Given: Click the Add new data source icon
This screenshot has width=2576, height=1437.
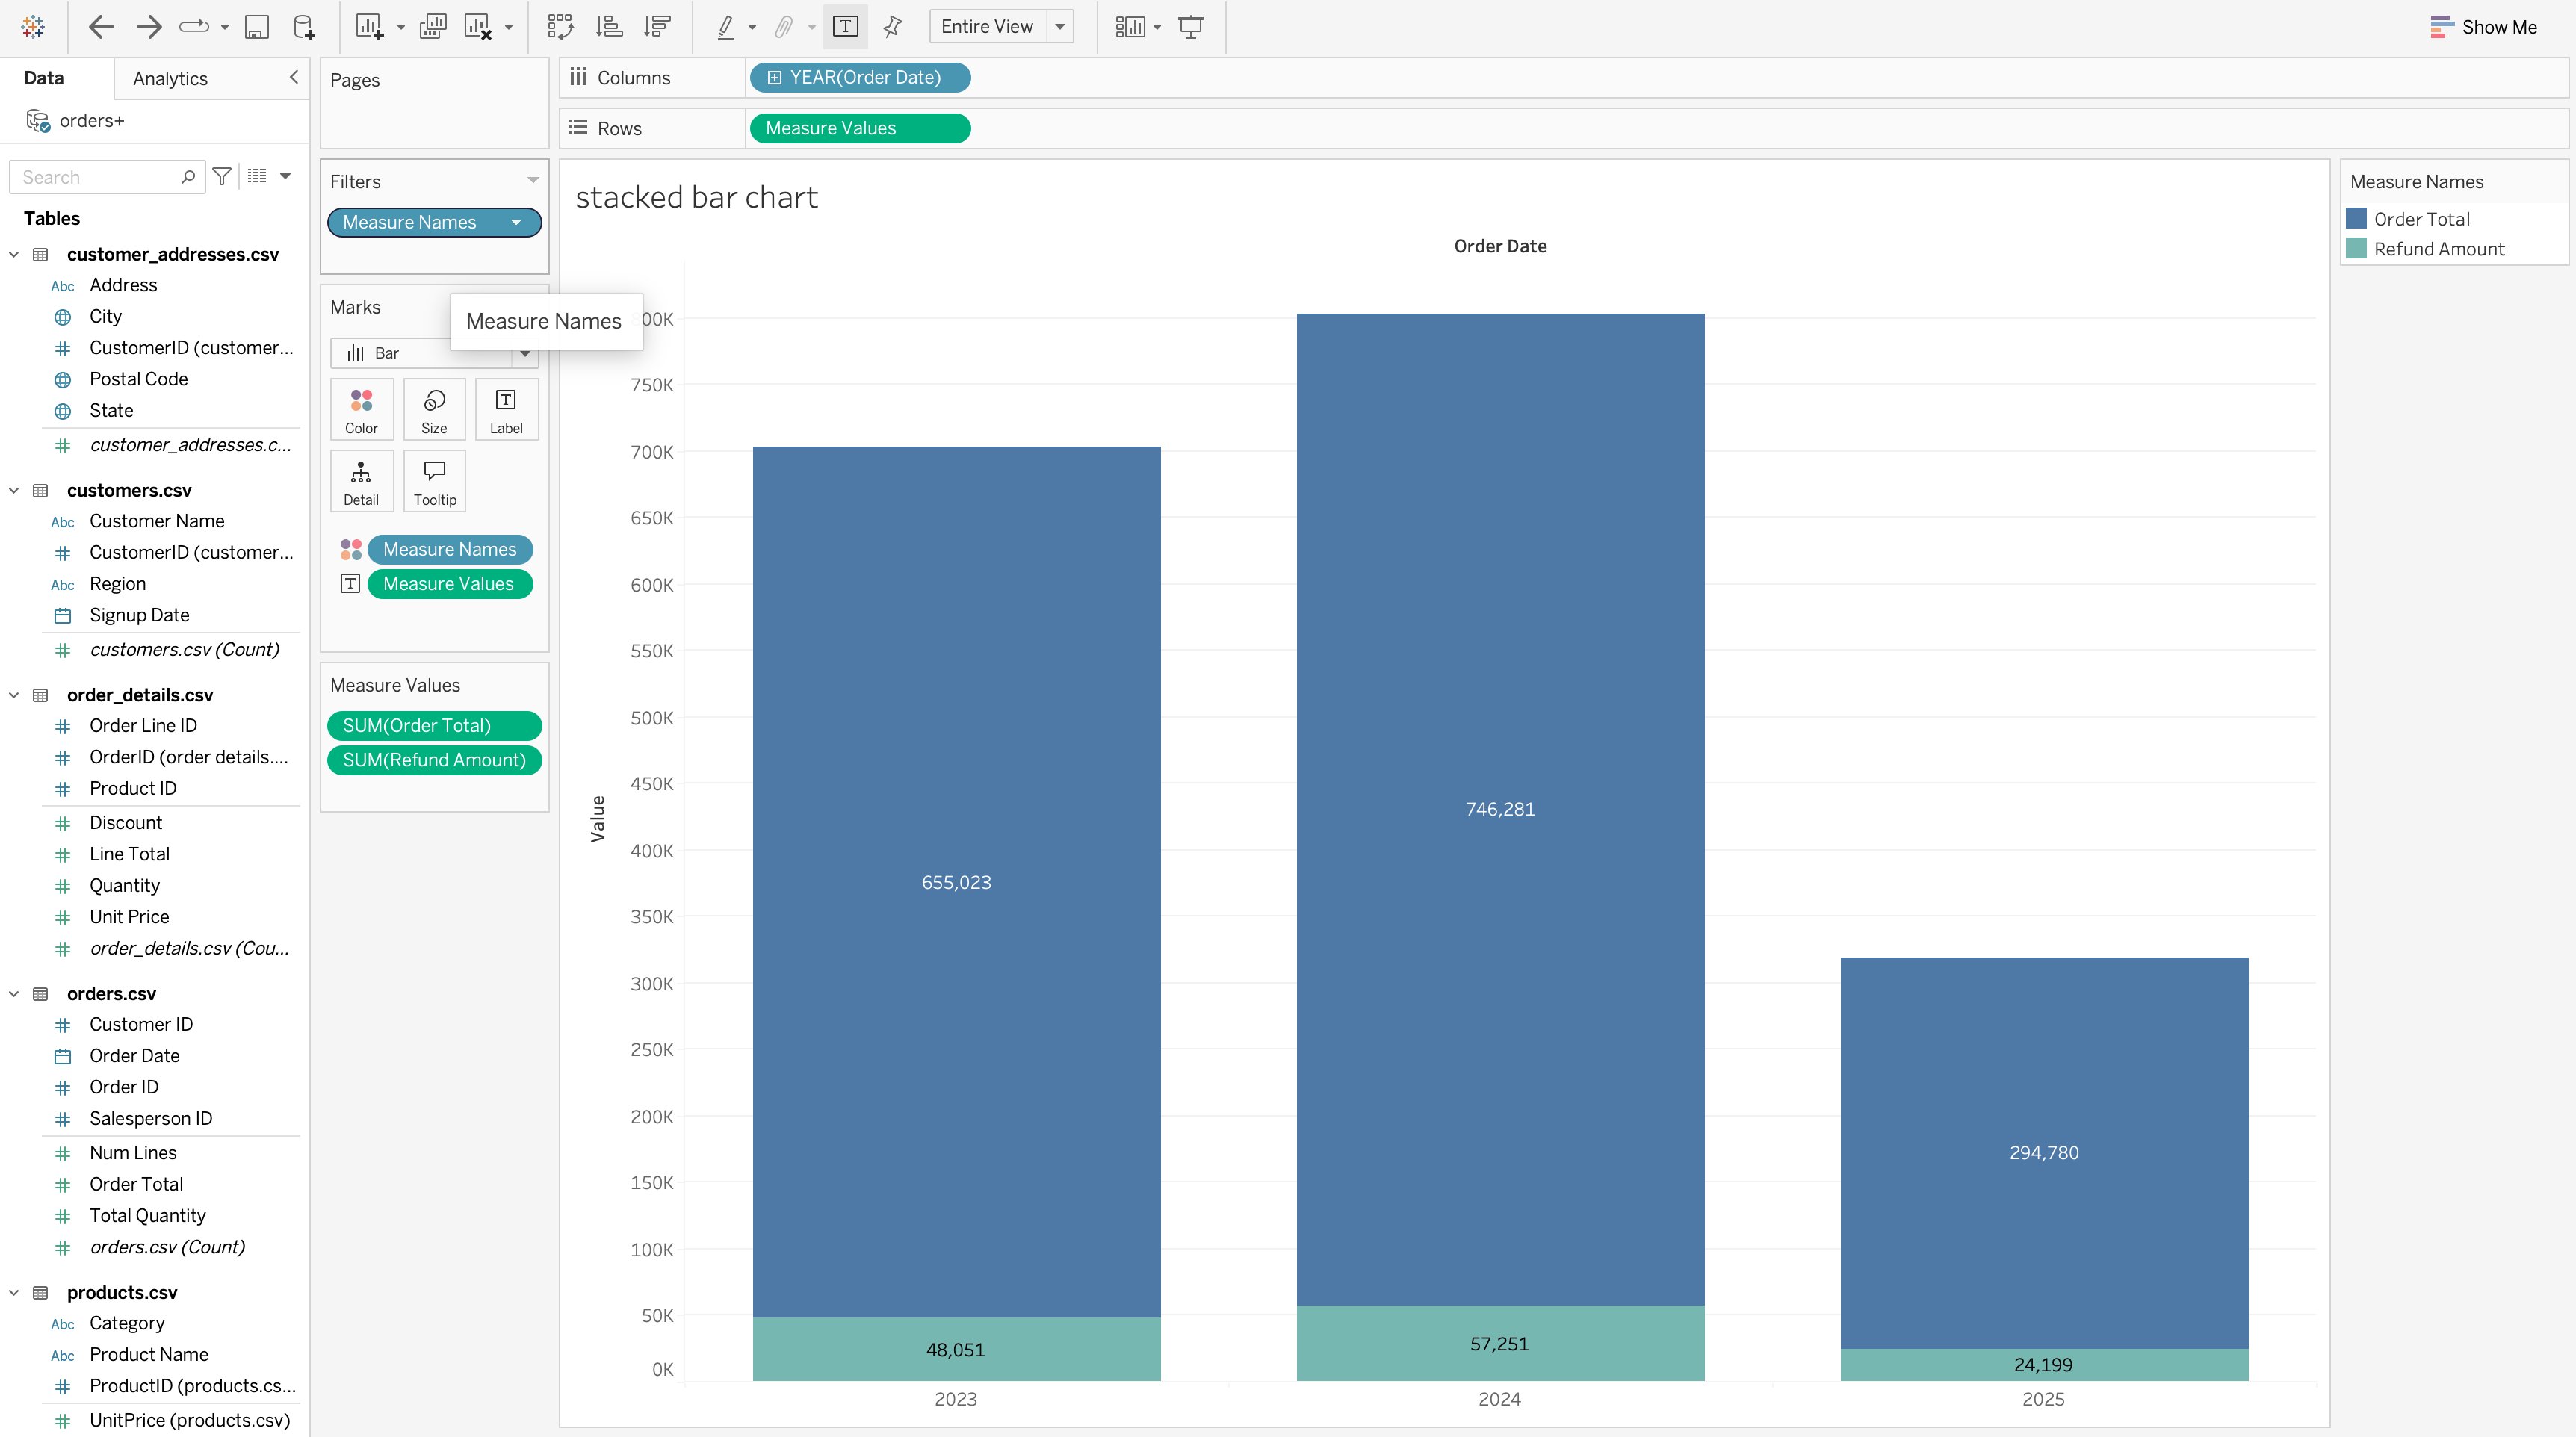Looking at the screenshot, I should point(304,27).
